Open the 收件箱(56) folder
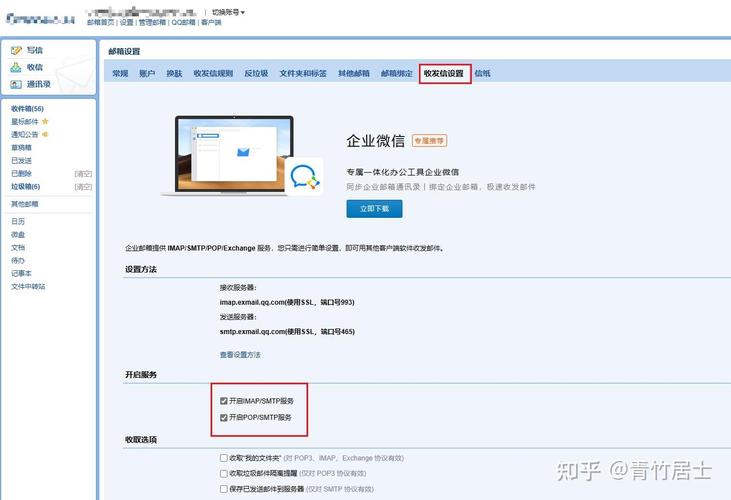731x500 pixels. point(28,109)
